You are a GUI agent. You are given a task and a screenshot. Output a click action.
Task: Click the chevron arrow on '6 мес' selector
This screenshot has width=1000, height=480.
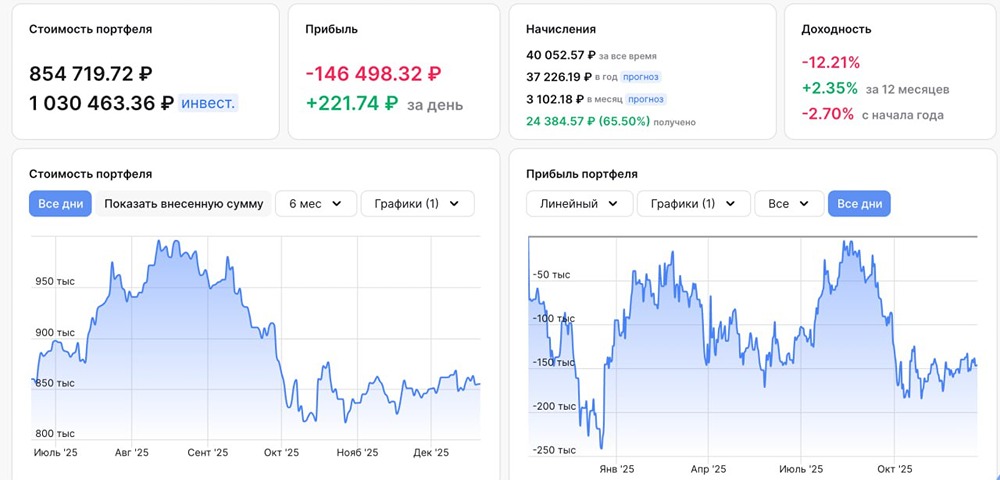coord(337,204)
